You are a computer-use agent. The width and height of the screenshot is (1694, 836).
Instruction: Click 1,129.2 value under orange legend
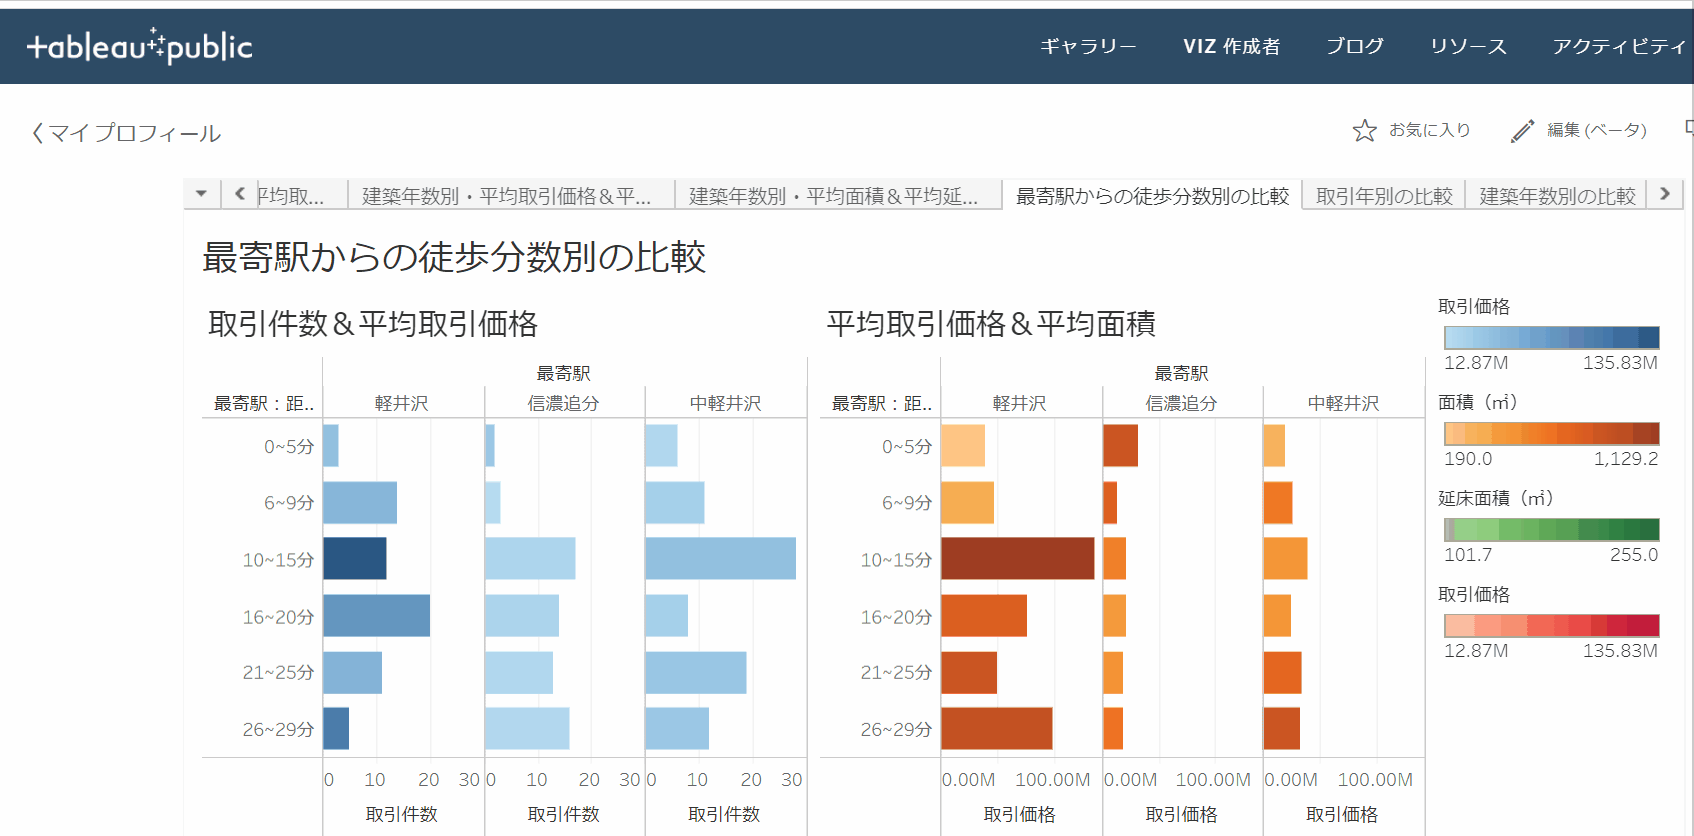point(1626,459)
